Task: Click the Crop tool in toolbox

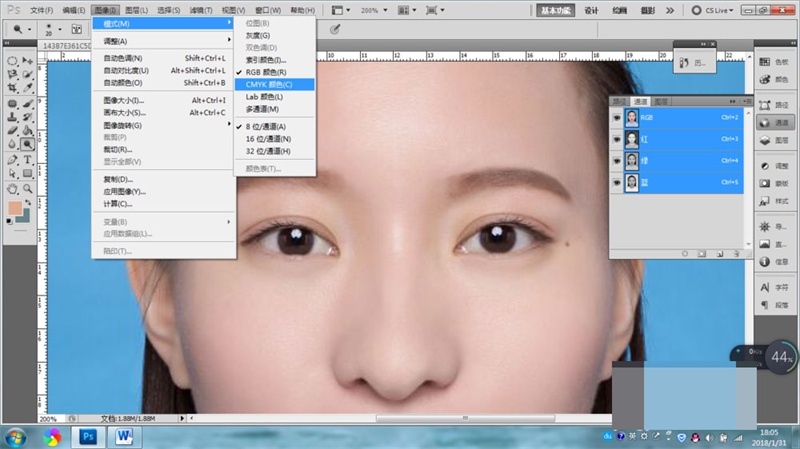Action: [x=12, y=88]
